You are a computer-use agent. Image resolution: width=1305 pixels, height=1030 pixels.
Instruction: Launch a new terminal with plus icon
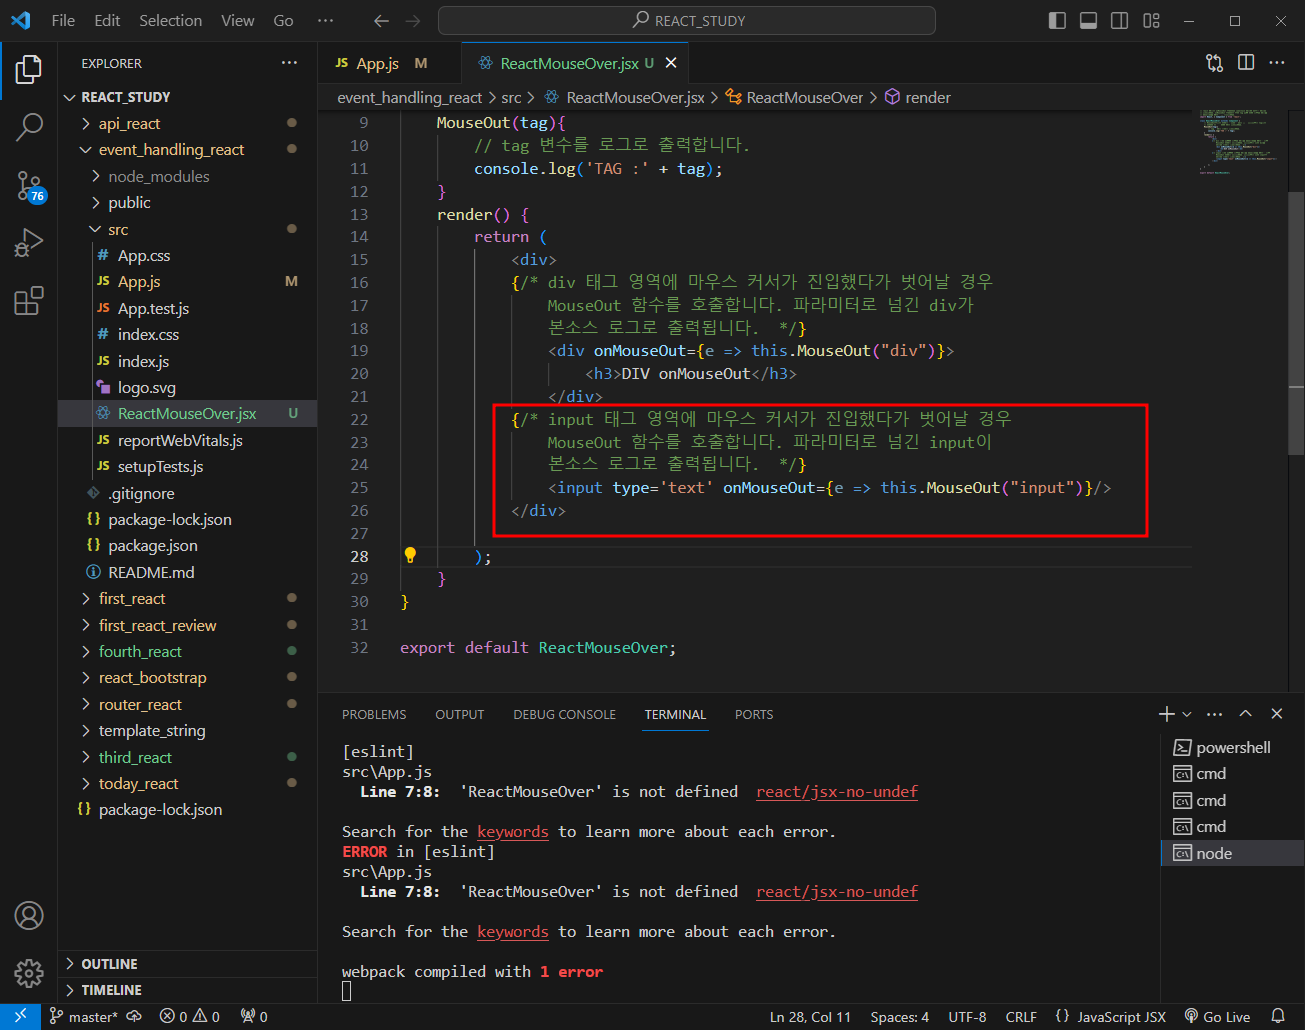coord(1166,714)
